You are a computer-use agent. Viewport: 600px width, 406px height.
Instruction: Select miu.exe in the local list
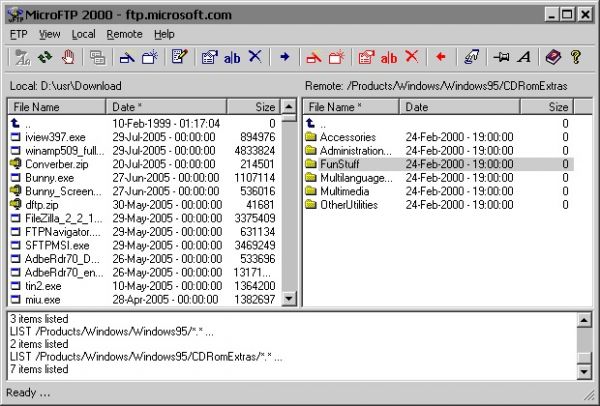pos(42,300)
